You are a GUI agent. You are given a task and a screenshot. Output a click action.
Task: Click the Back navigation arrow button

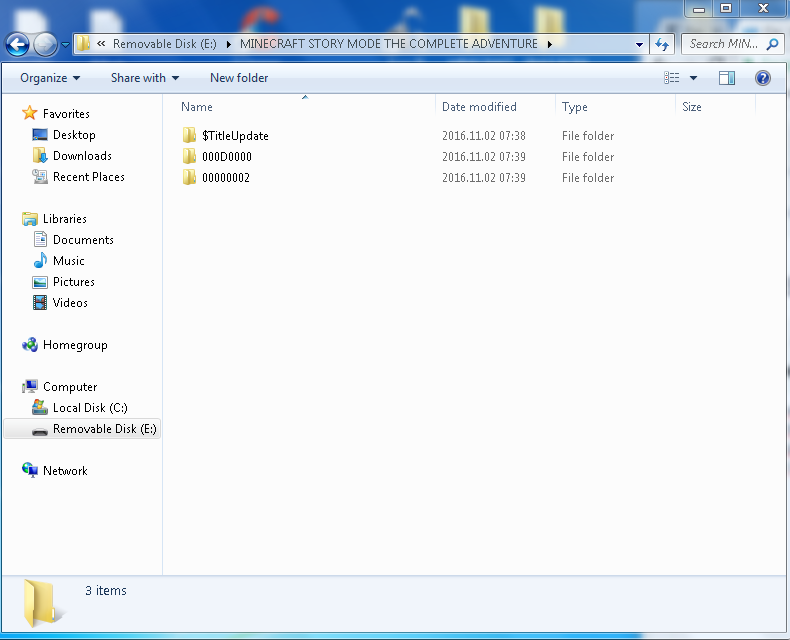coord(17,44)
